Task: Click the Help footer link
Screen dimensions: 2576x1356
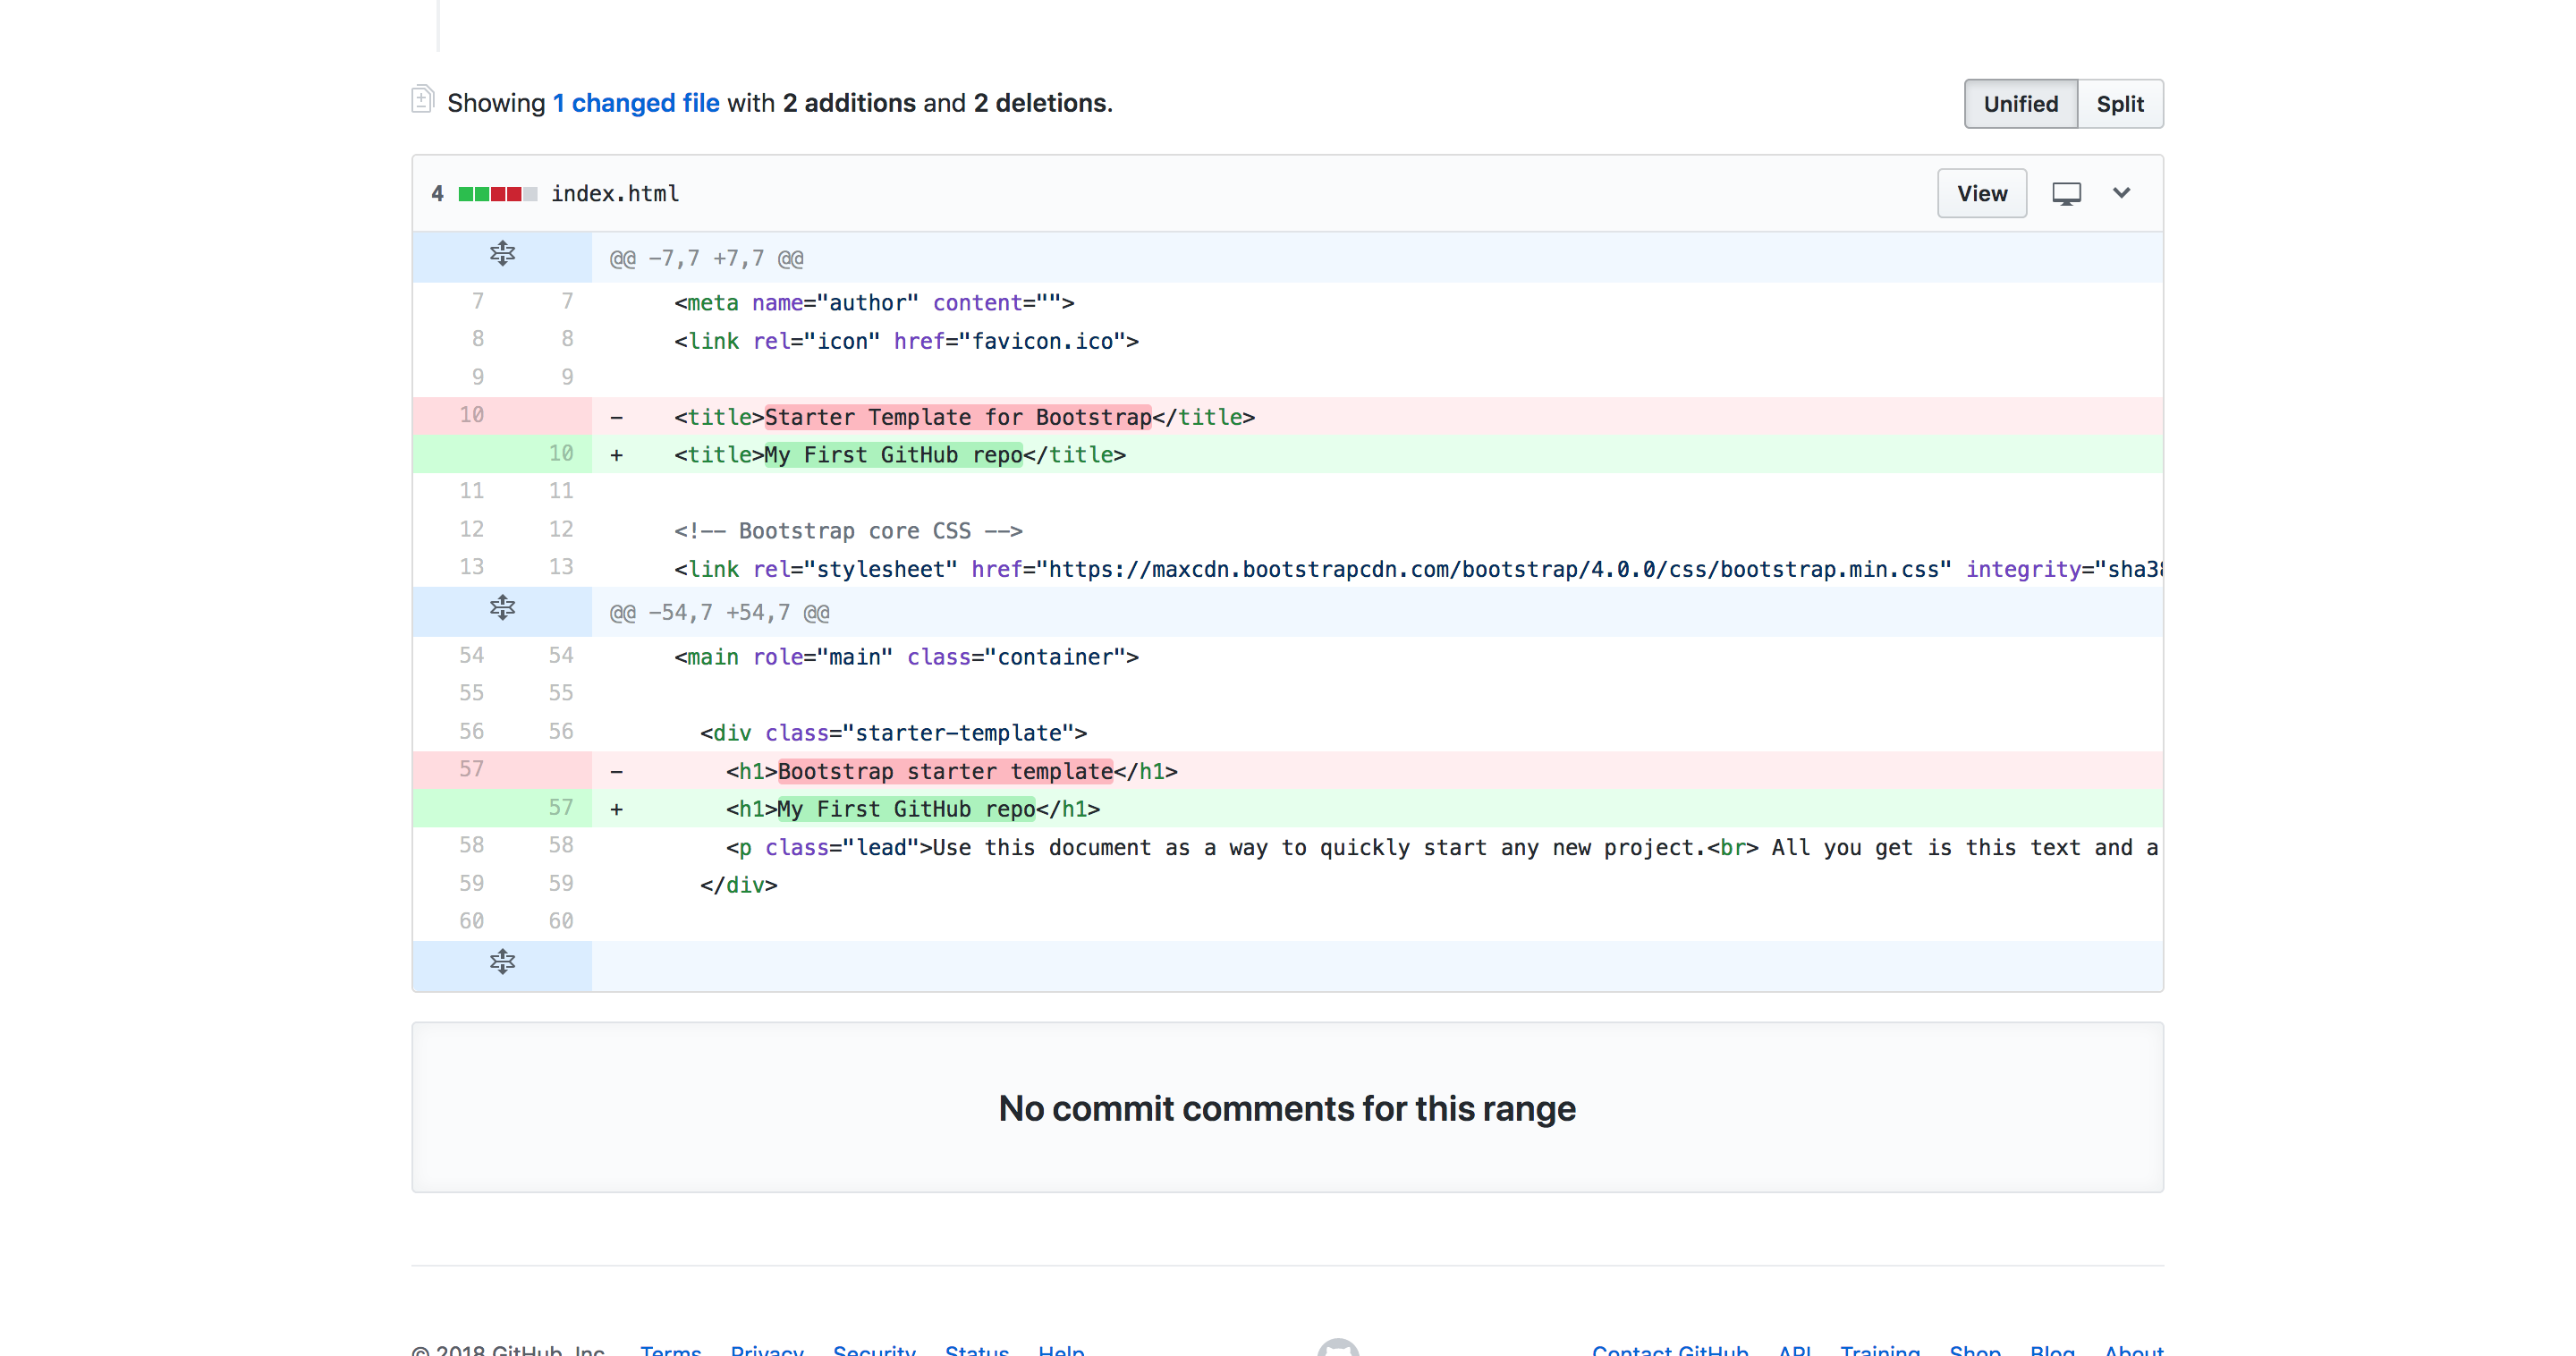Action: click(1060, 1350)
